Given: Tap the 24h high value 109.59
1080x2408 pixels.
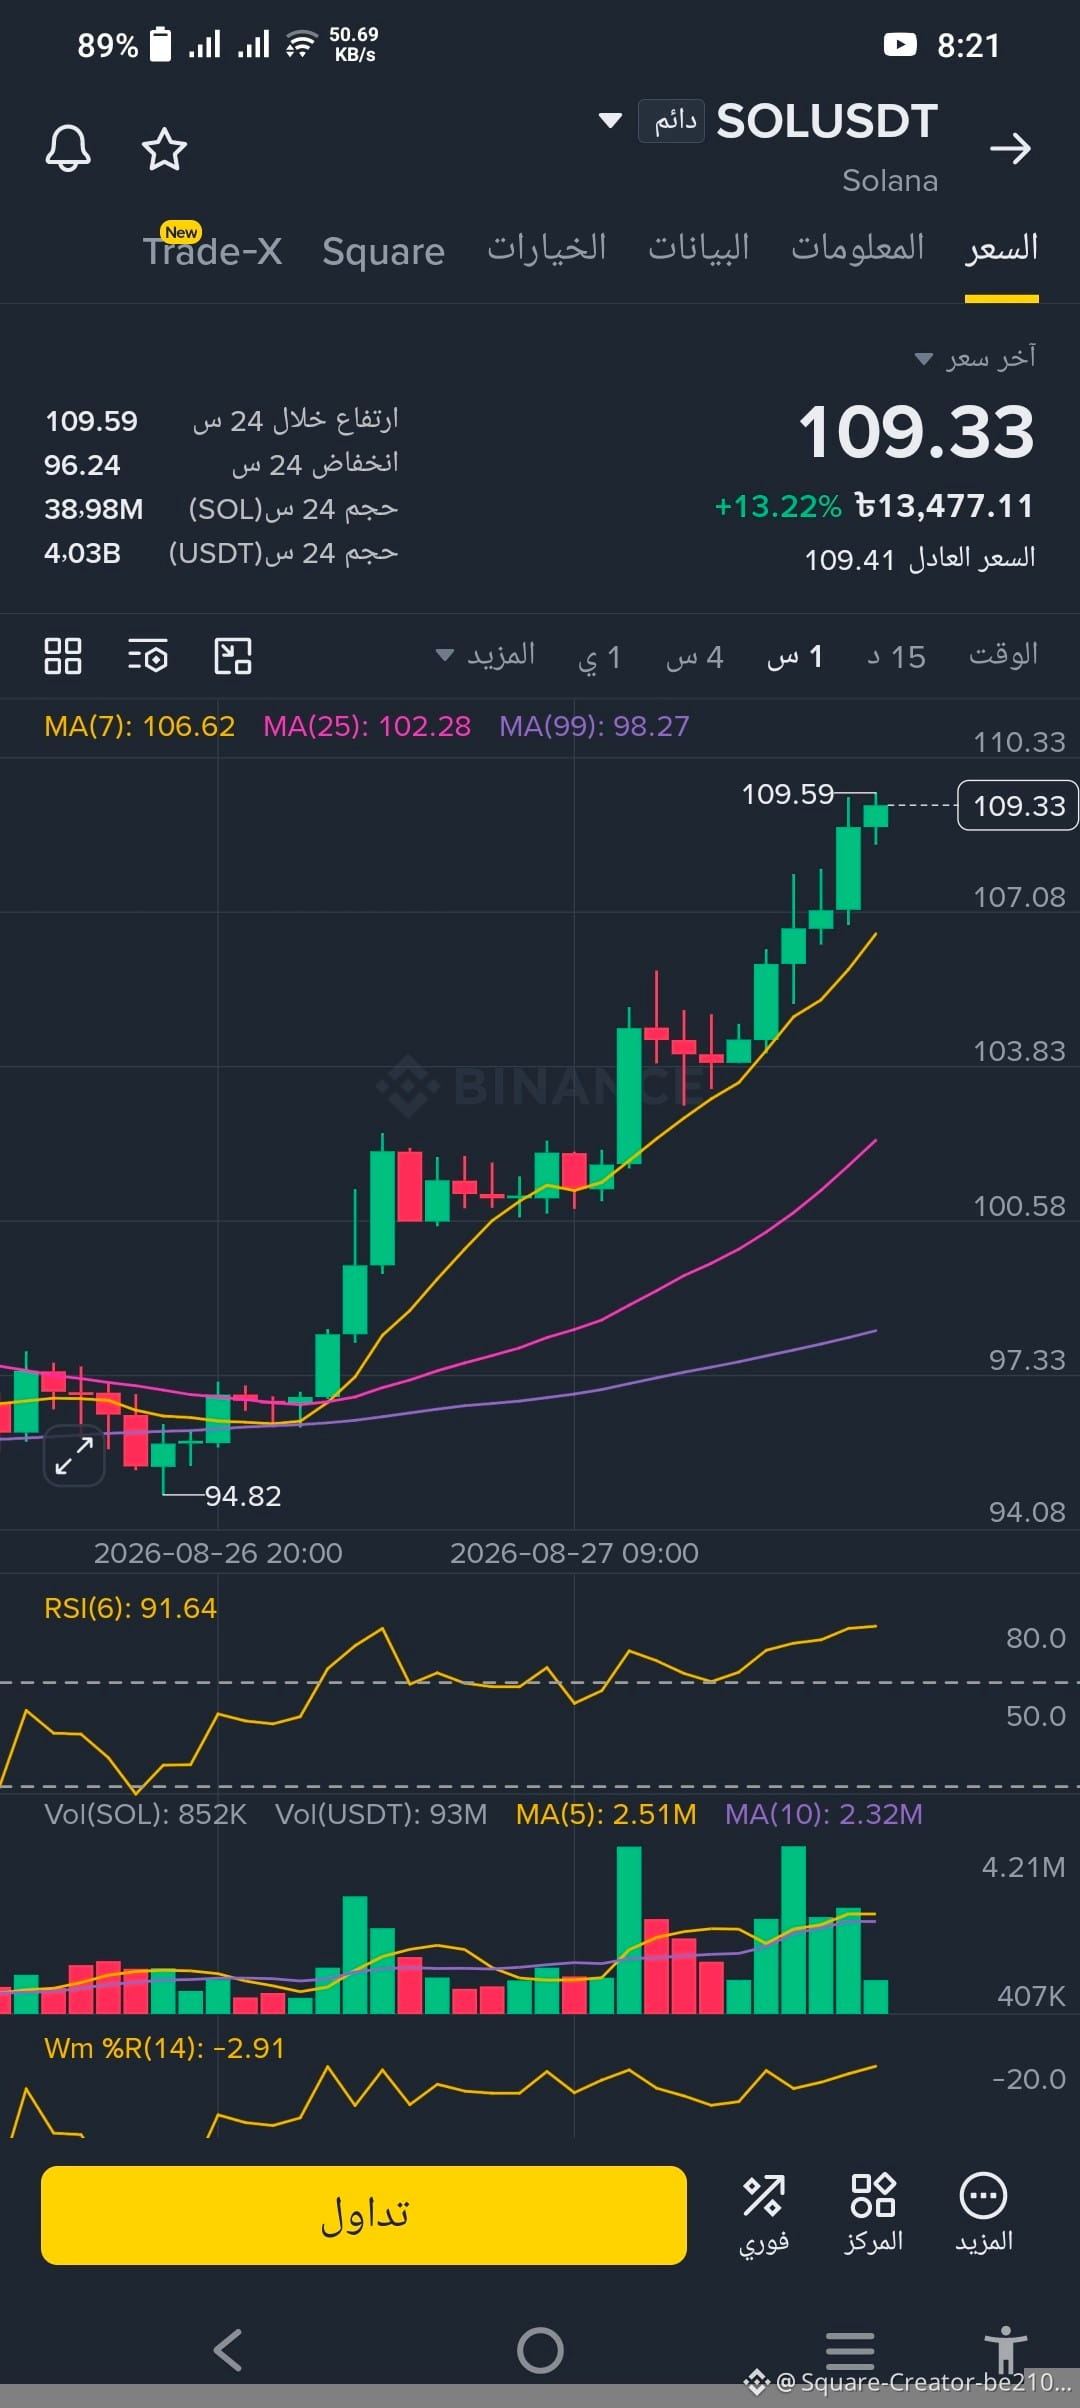Looking at the screenshot, I should 91,421.
